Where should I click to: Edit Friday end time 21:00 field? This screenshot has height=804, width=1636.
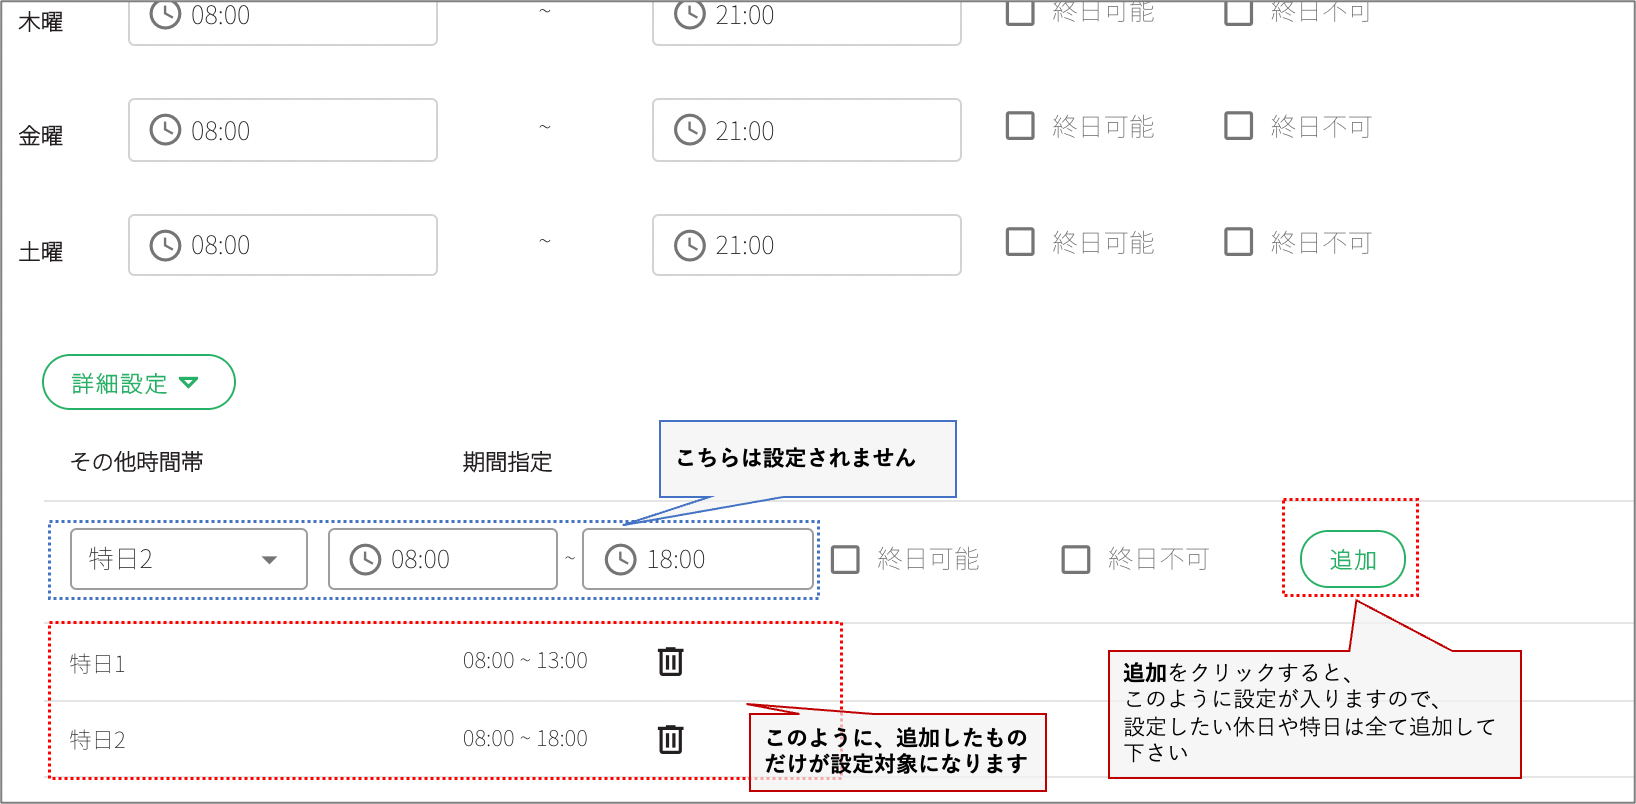(806, 130)
